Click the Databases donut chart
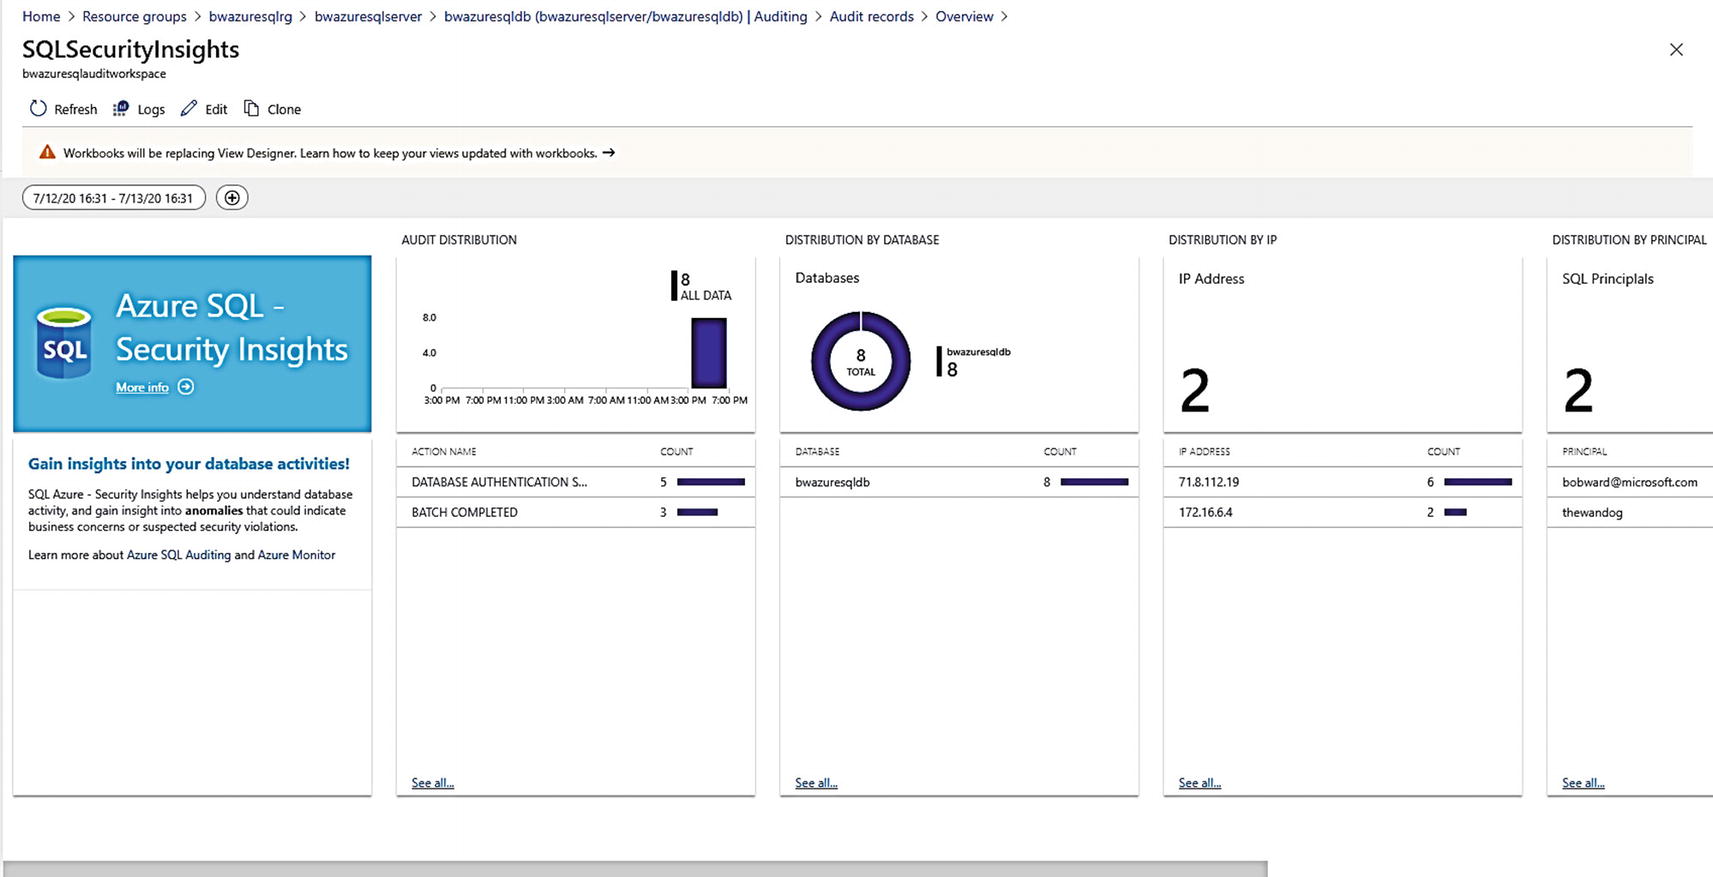This screenshot has height=877, width=1713. point(860,361)
